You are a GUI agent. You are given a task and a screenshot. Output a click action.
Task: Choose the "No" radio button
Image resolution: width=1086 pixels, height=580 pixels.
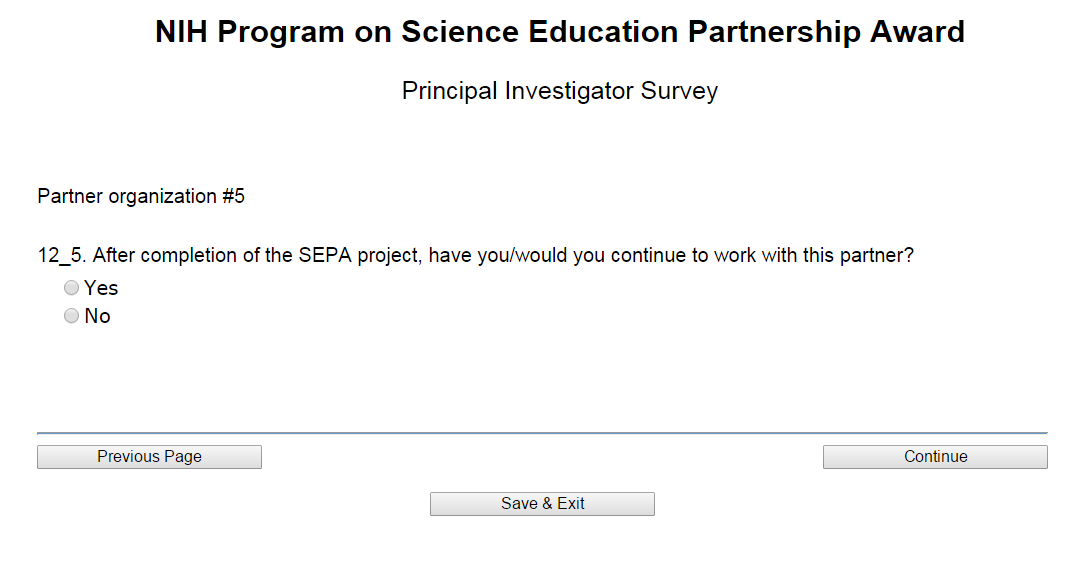[x=71, y=316]
